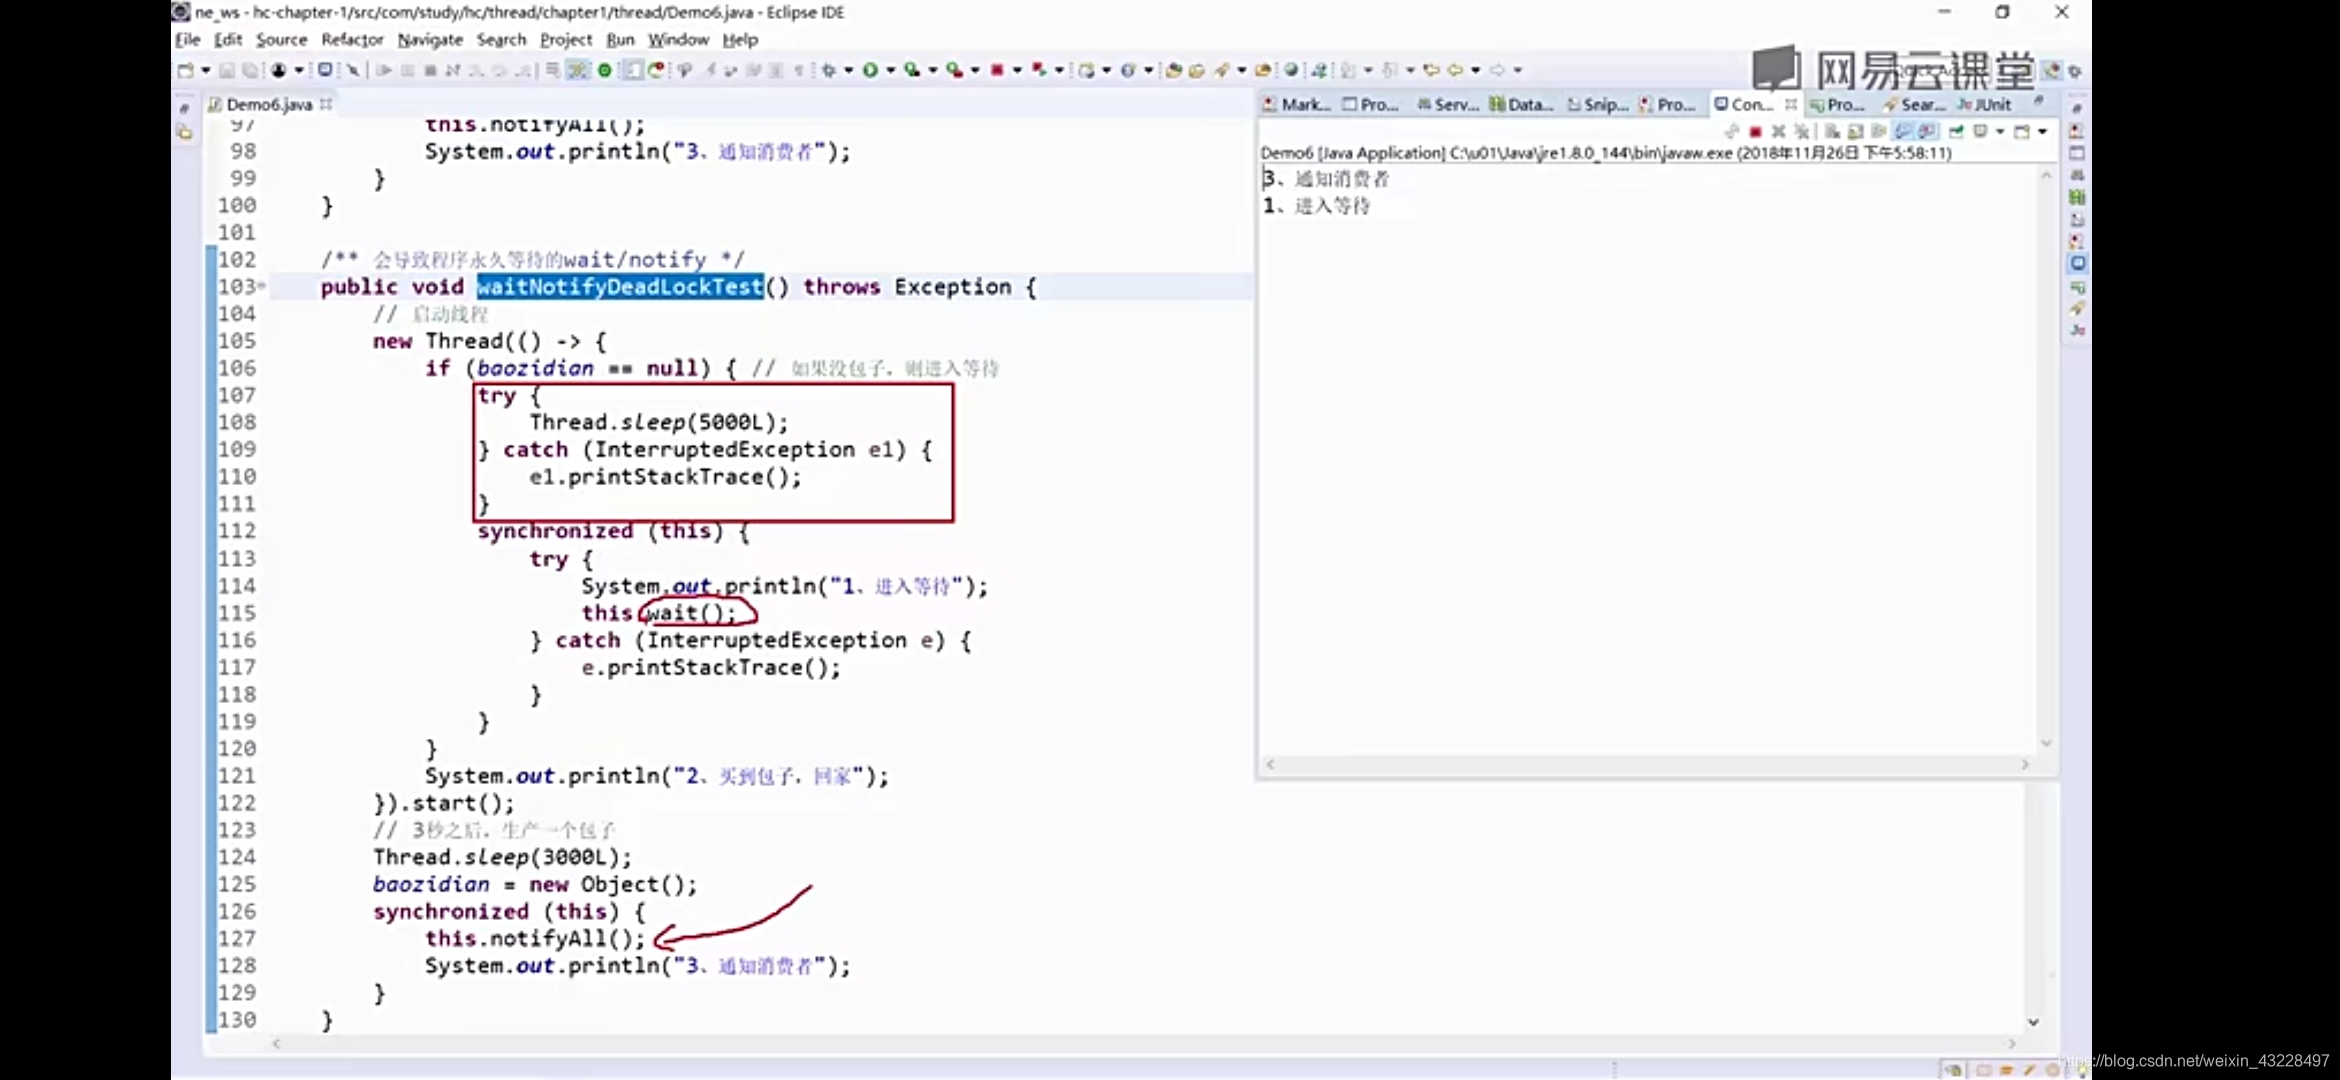
Task: Toggle Scroll Lock in Console toolbar
Action: (1855, 132)
